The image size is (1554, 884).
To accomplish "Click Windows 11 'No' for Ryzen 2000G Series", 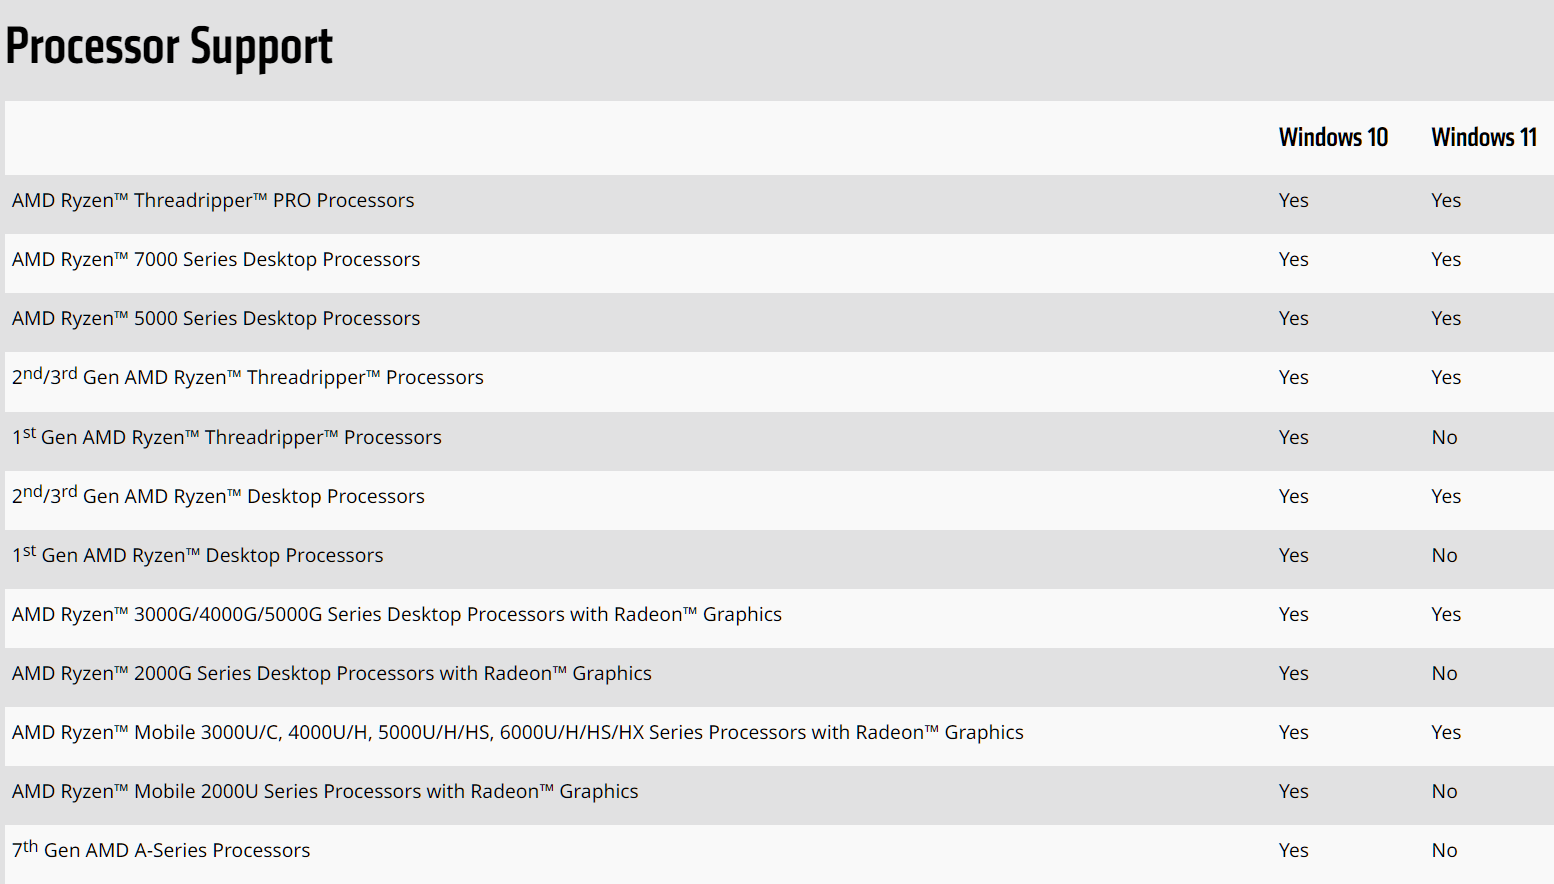I will (1444, 673).
